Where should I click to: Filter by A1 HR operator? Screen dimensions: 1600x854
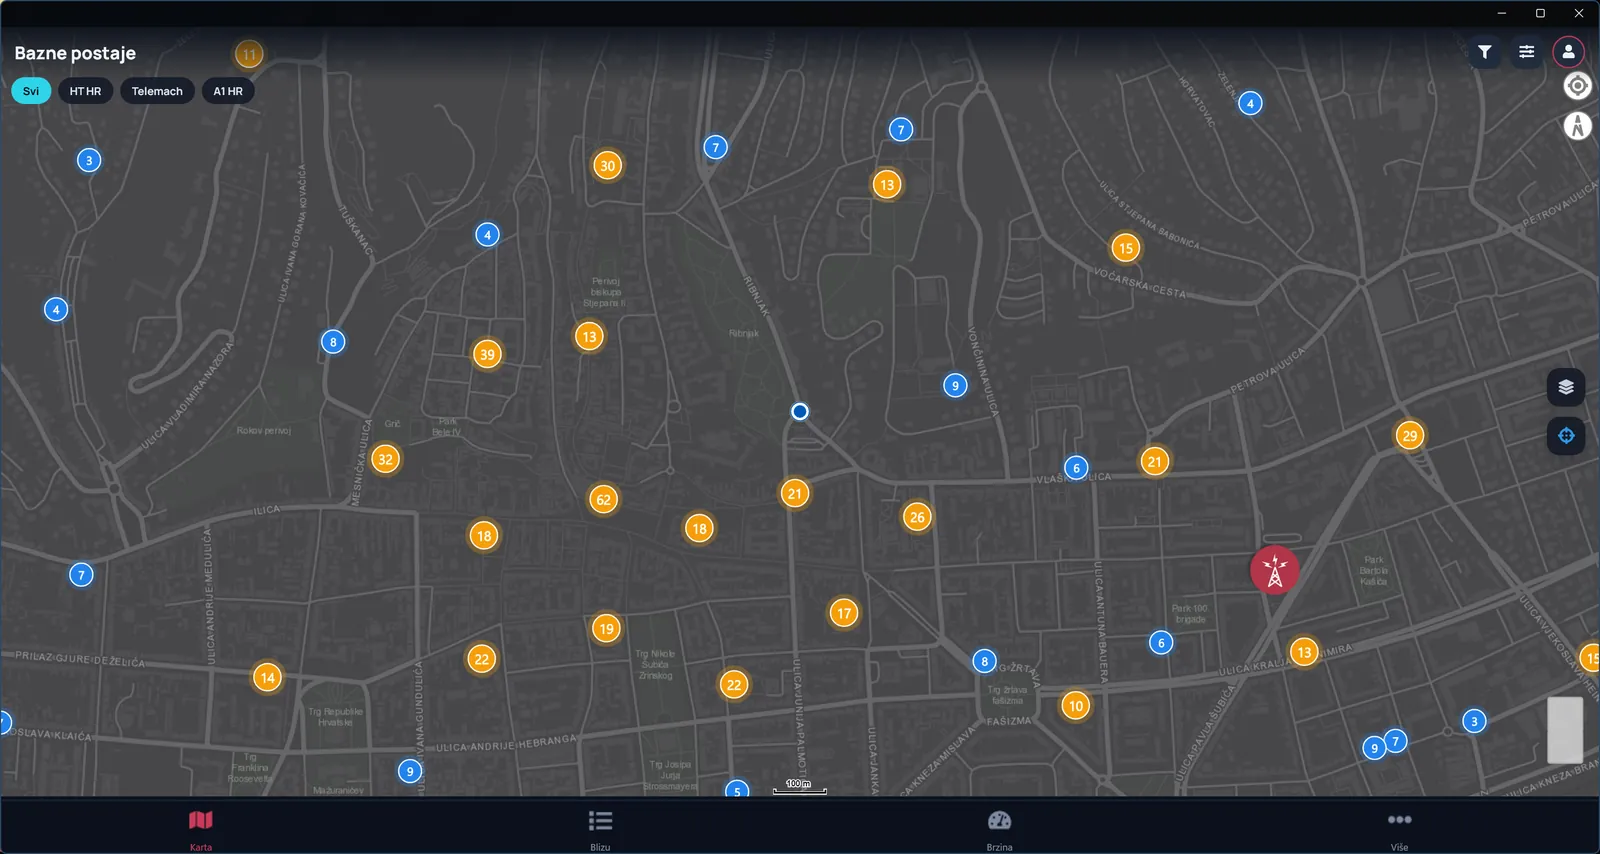(x=228, y=91)
